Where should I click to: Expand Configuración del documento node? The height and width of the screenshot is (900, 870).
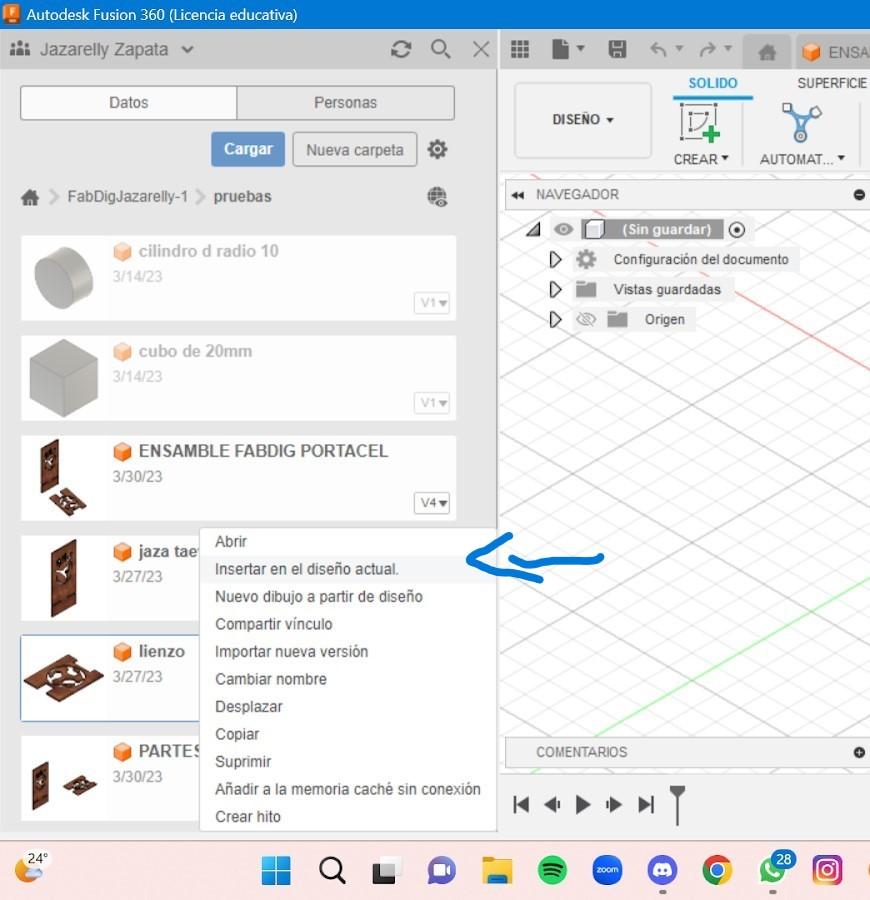point(555,259)
